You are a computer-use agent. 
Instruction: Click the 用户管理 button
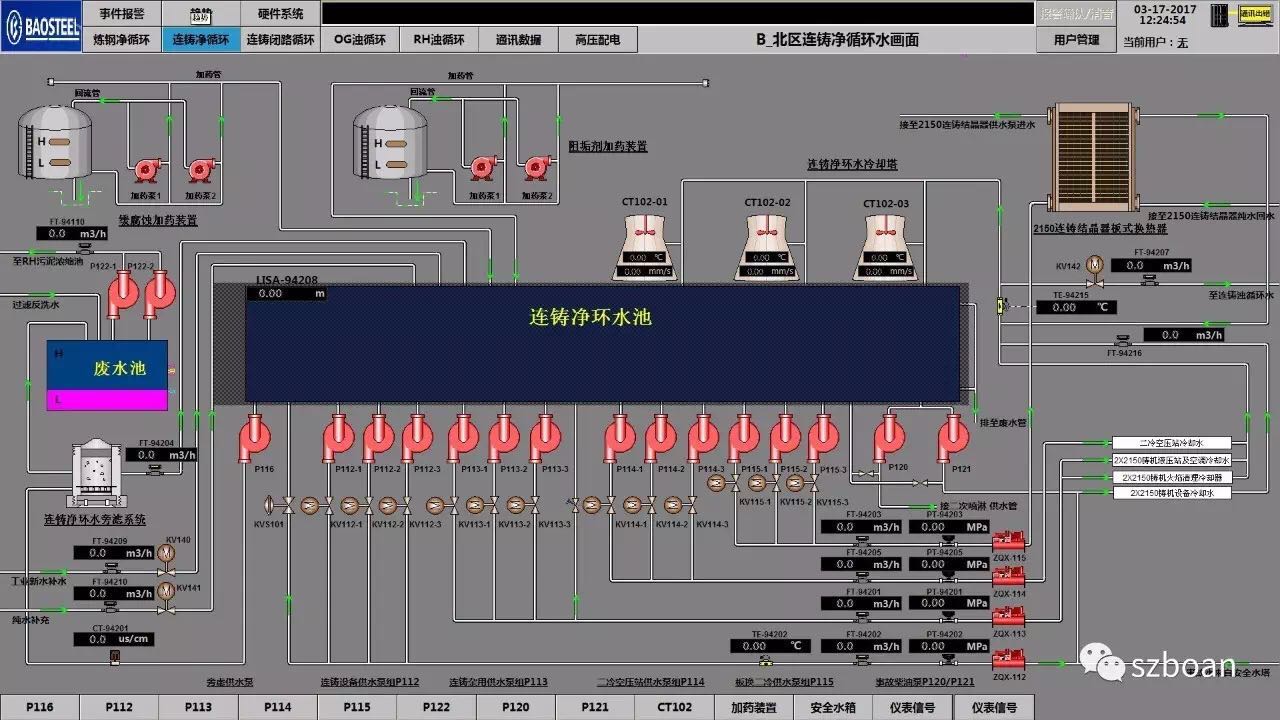pyautogui.click(x=1076, y=40)
